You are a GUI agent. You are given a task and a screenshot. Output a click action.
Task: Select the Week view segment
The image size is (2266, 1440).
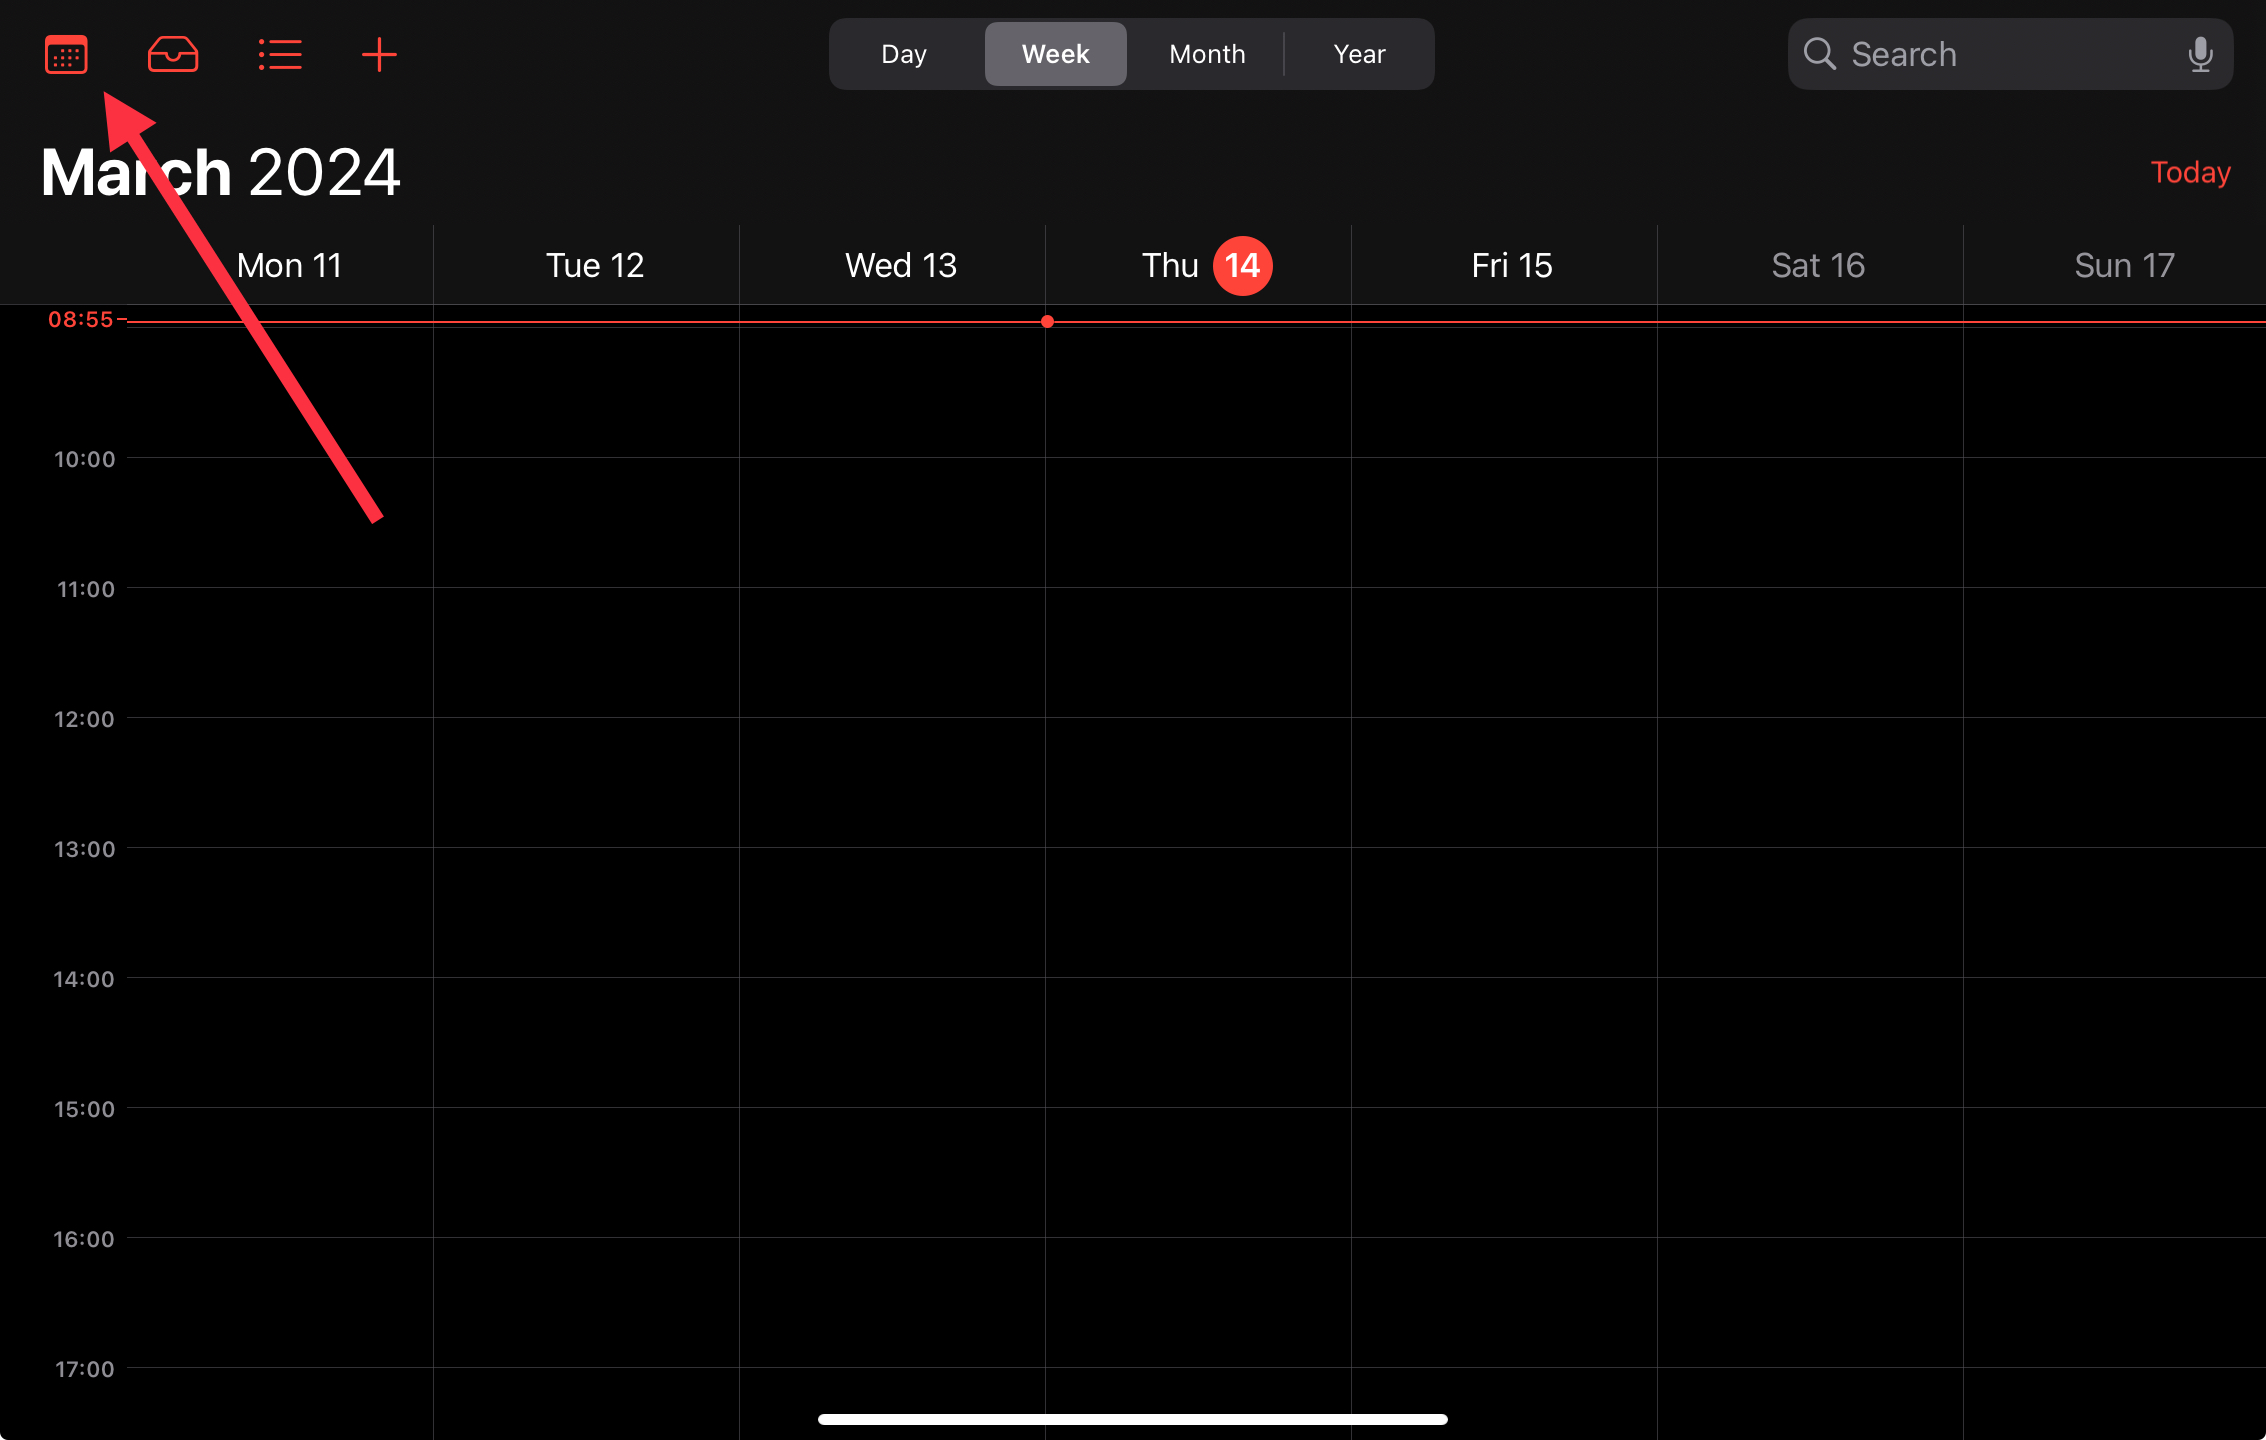coord(1055,54)
